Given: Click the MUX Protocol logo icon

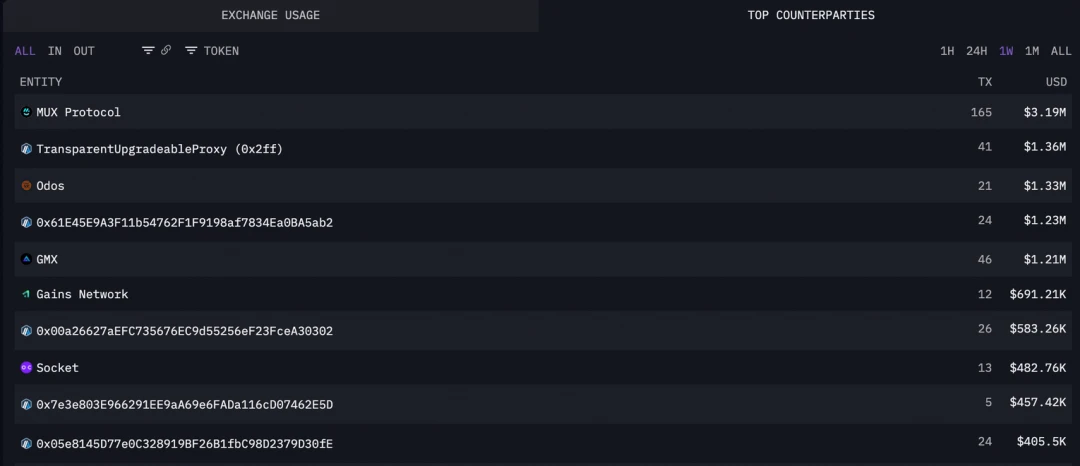Looking at the screenshot, I should [26, 112].
